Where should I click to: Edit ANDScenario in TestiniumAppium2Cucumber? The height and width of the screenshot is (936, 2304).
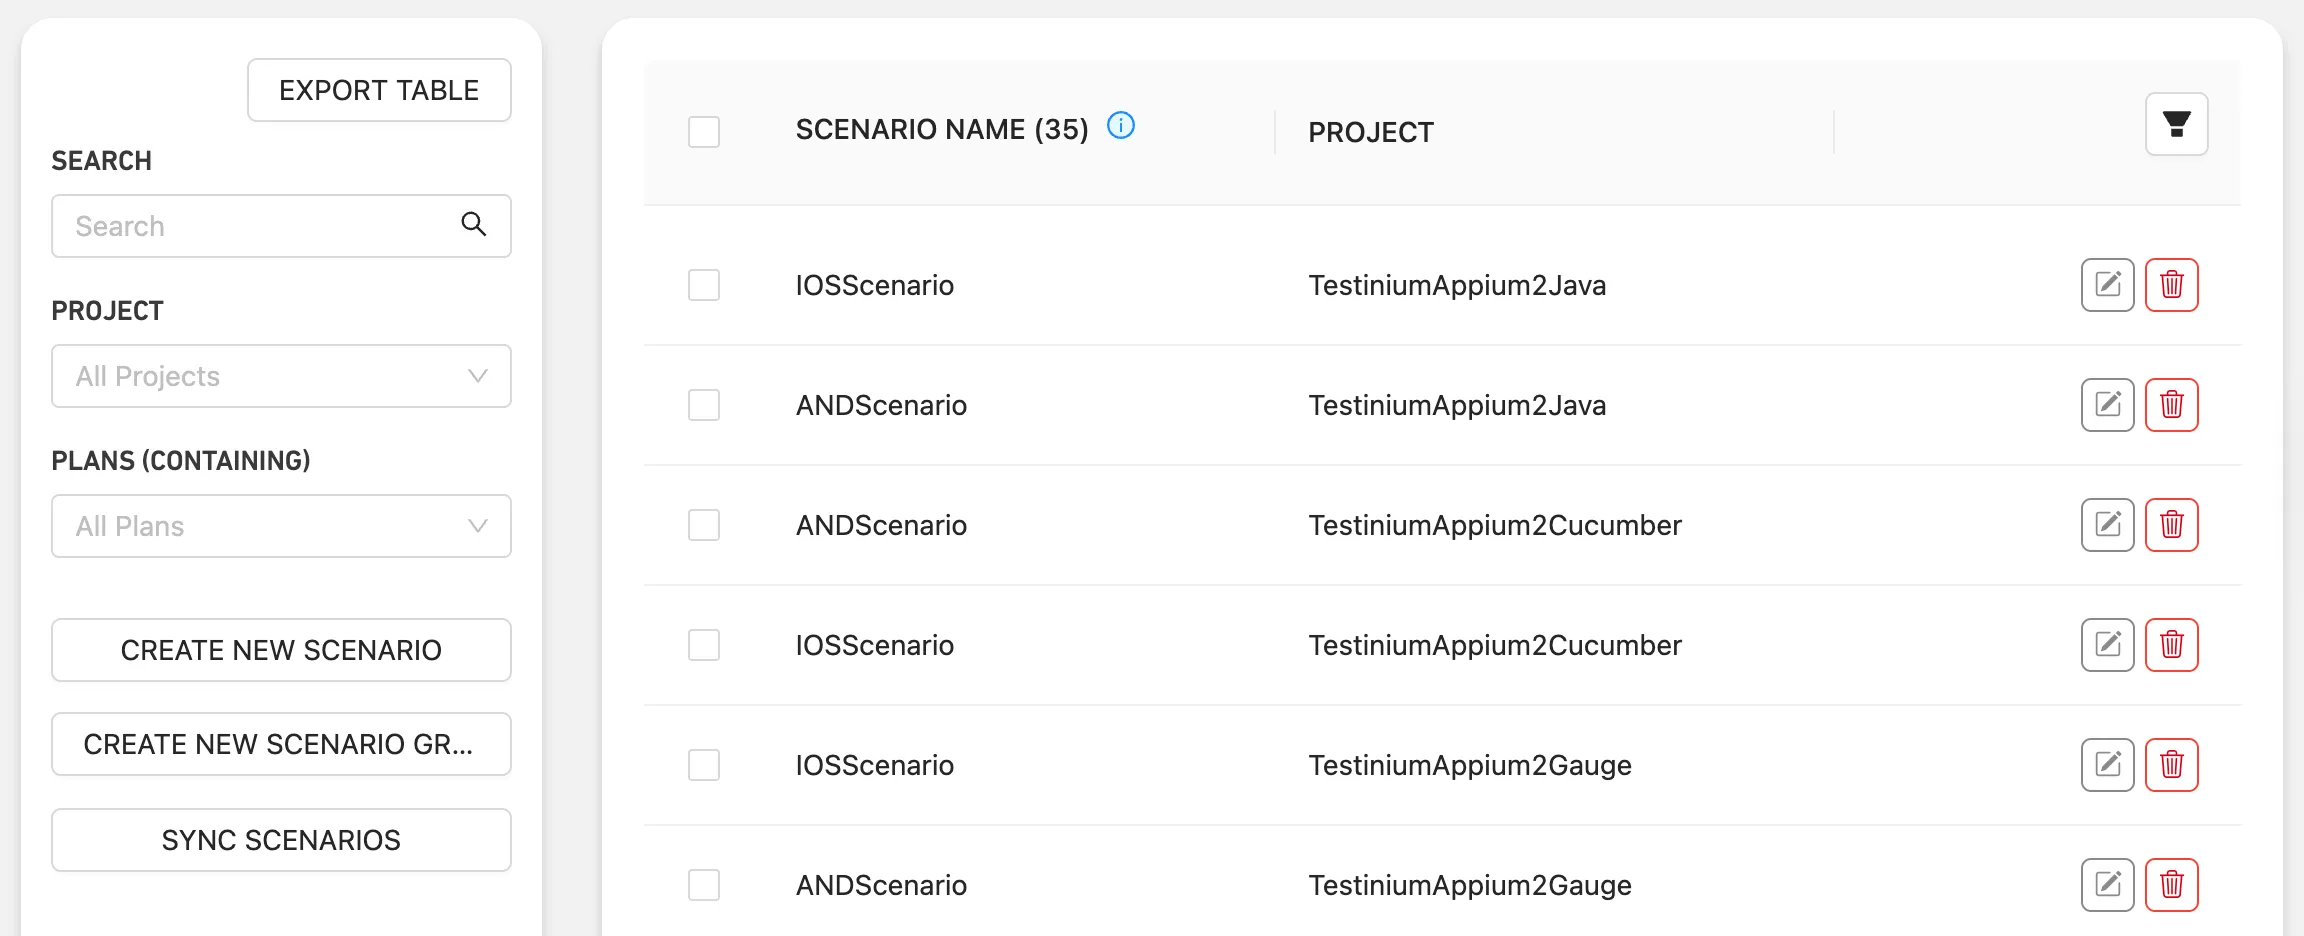click(2107, 525)
